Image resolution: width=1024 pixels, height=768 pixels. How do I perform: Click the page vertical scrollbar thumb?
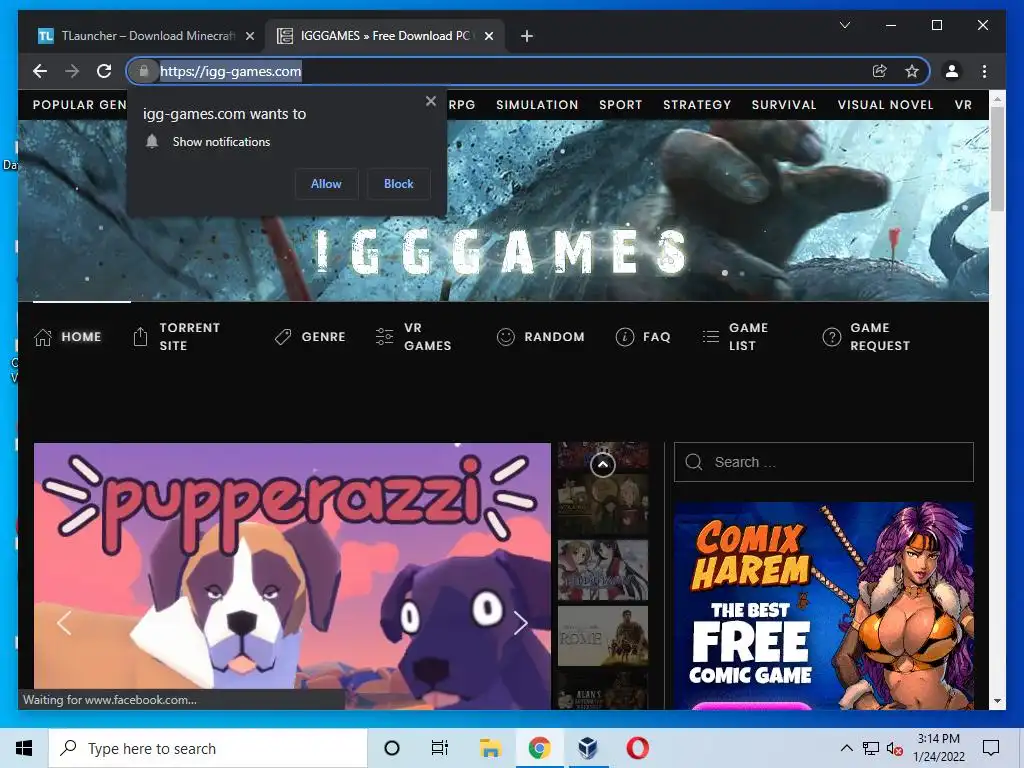[997, 159]
